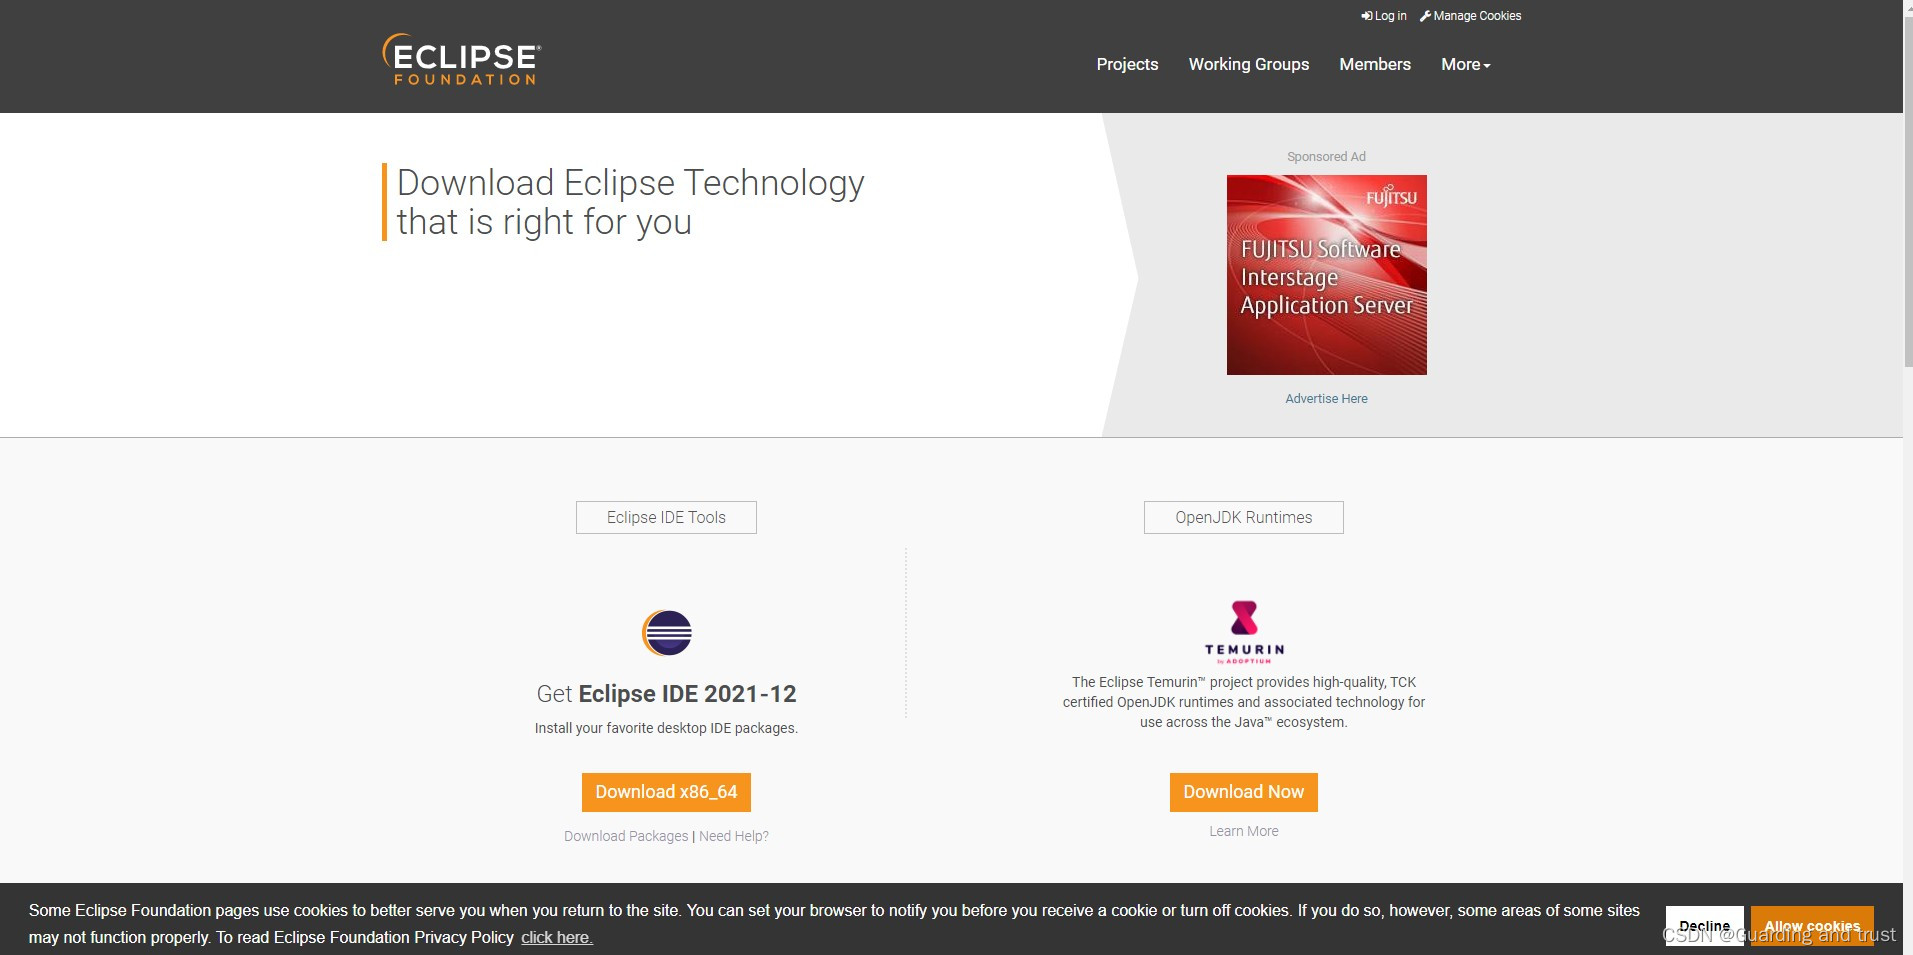Open the Download Packages link
1913x955 pixels.
626,836
